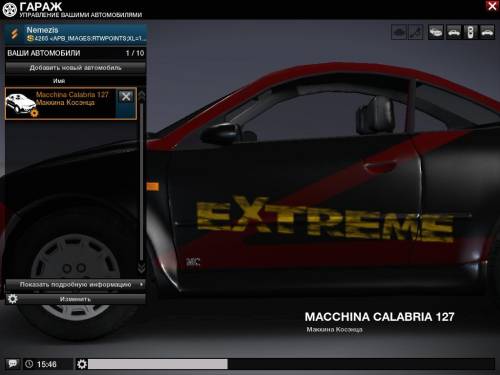500x375 pixels.
Task: Click the gear icon next to Изменить
Action: click(x=12, y=299)
